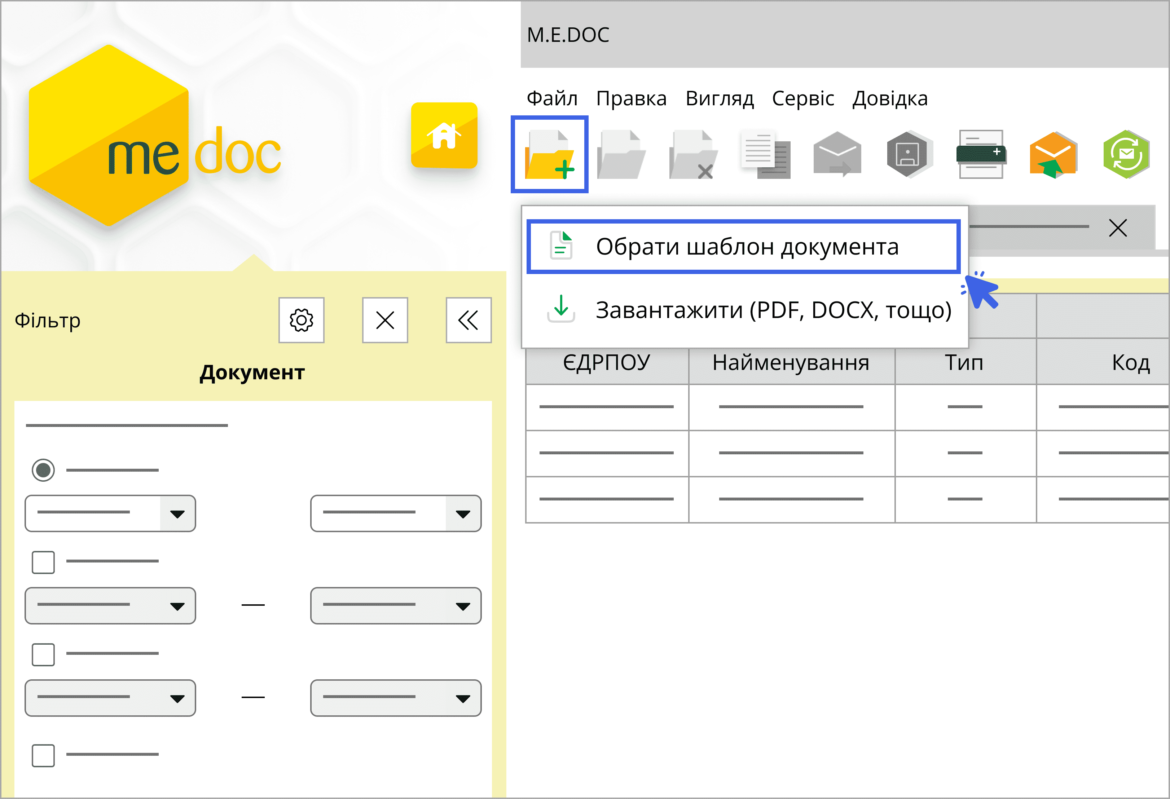Close the tab using the X beside dropdown menu
Viewport: 1170px width, 799px height.
coord(1118,228)
